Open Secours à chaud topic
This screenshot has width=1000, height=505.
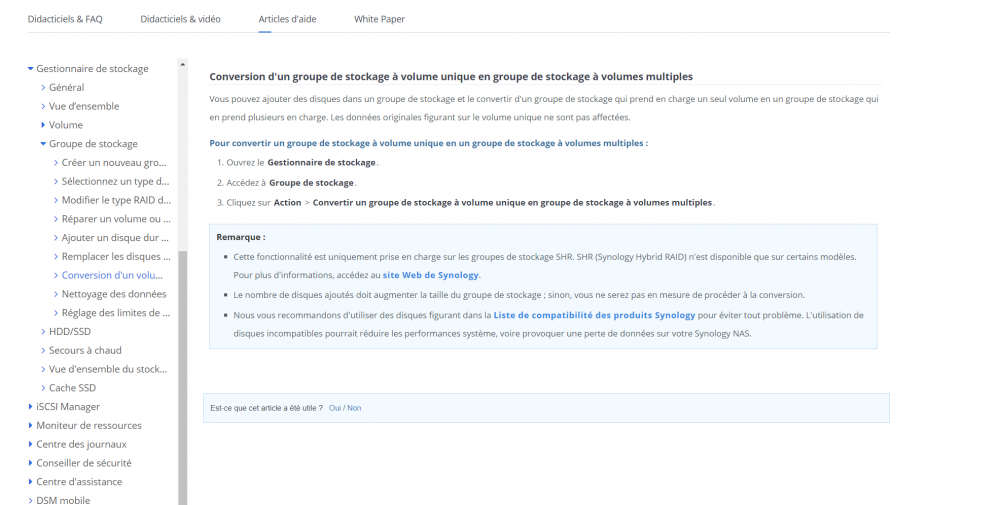tap(85, 350)
